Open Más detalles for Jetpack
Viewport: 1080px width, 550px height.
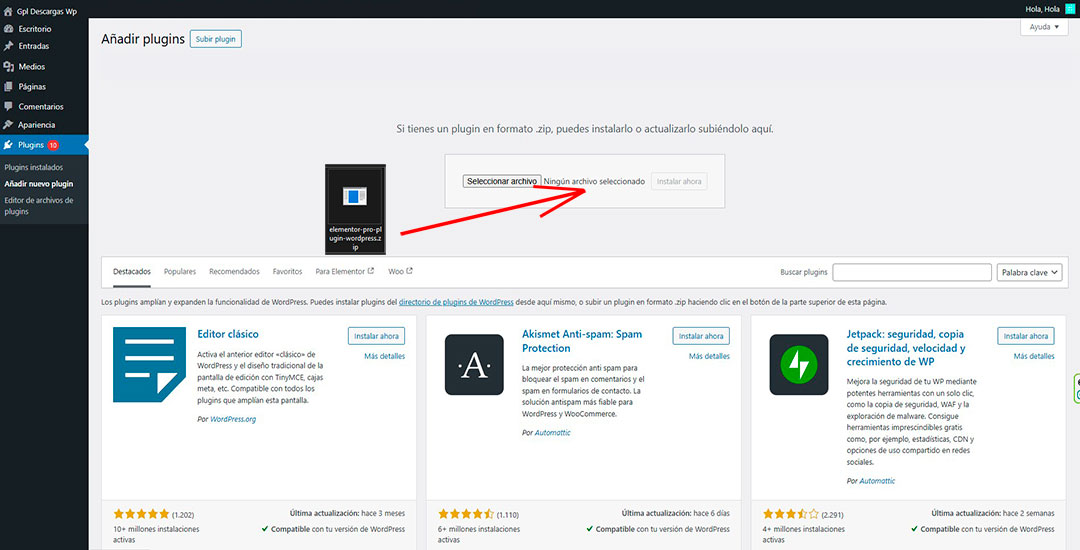(x=1034, y=356)
